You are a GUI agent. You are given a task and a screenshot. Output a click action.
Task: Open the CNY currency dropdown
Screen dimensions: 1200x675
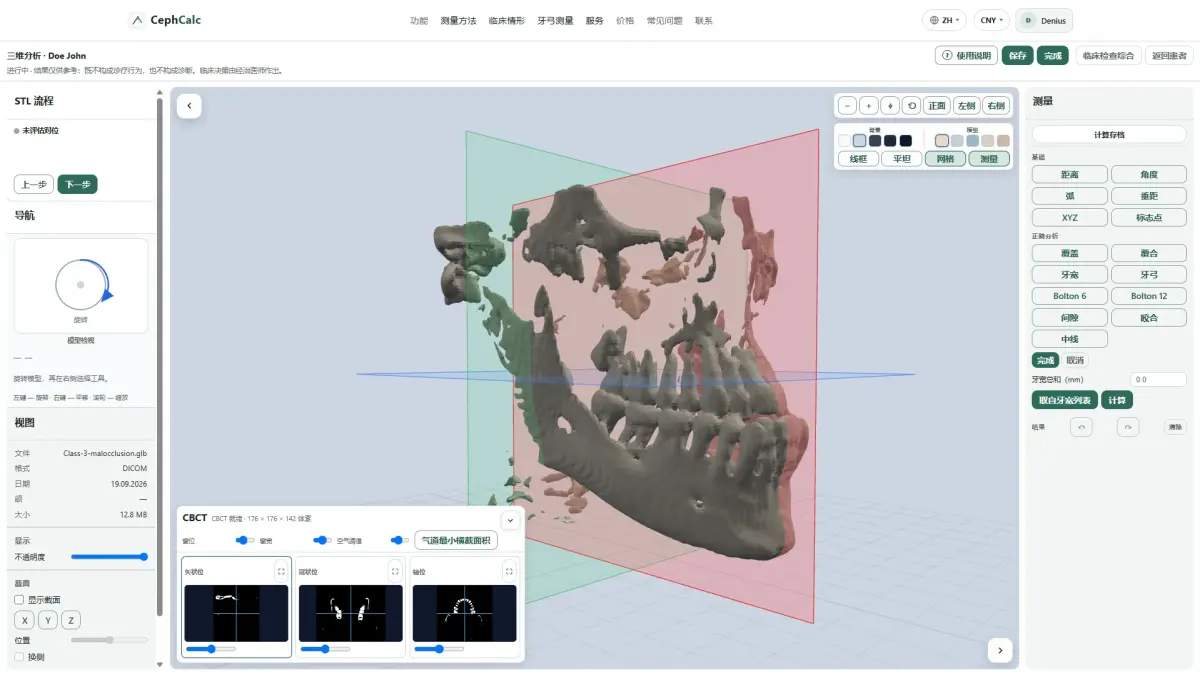click(992, 20)
